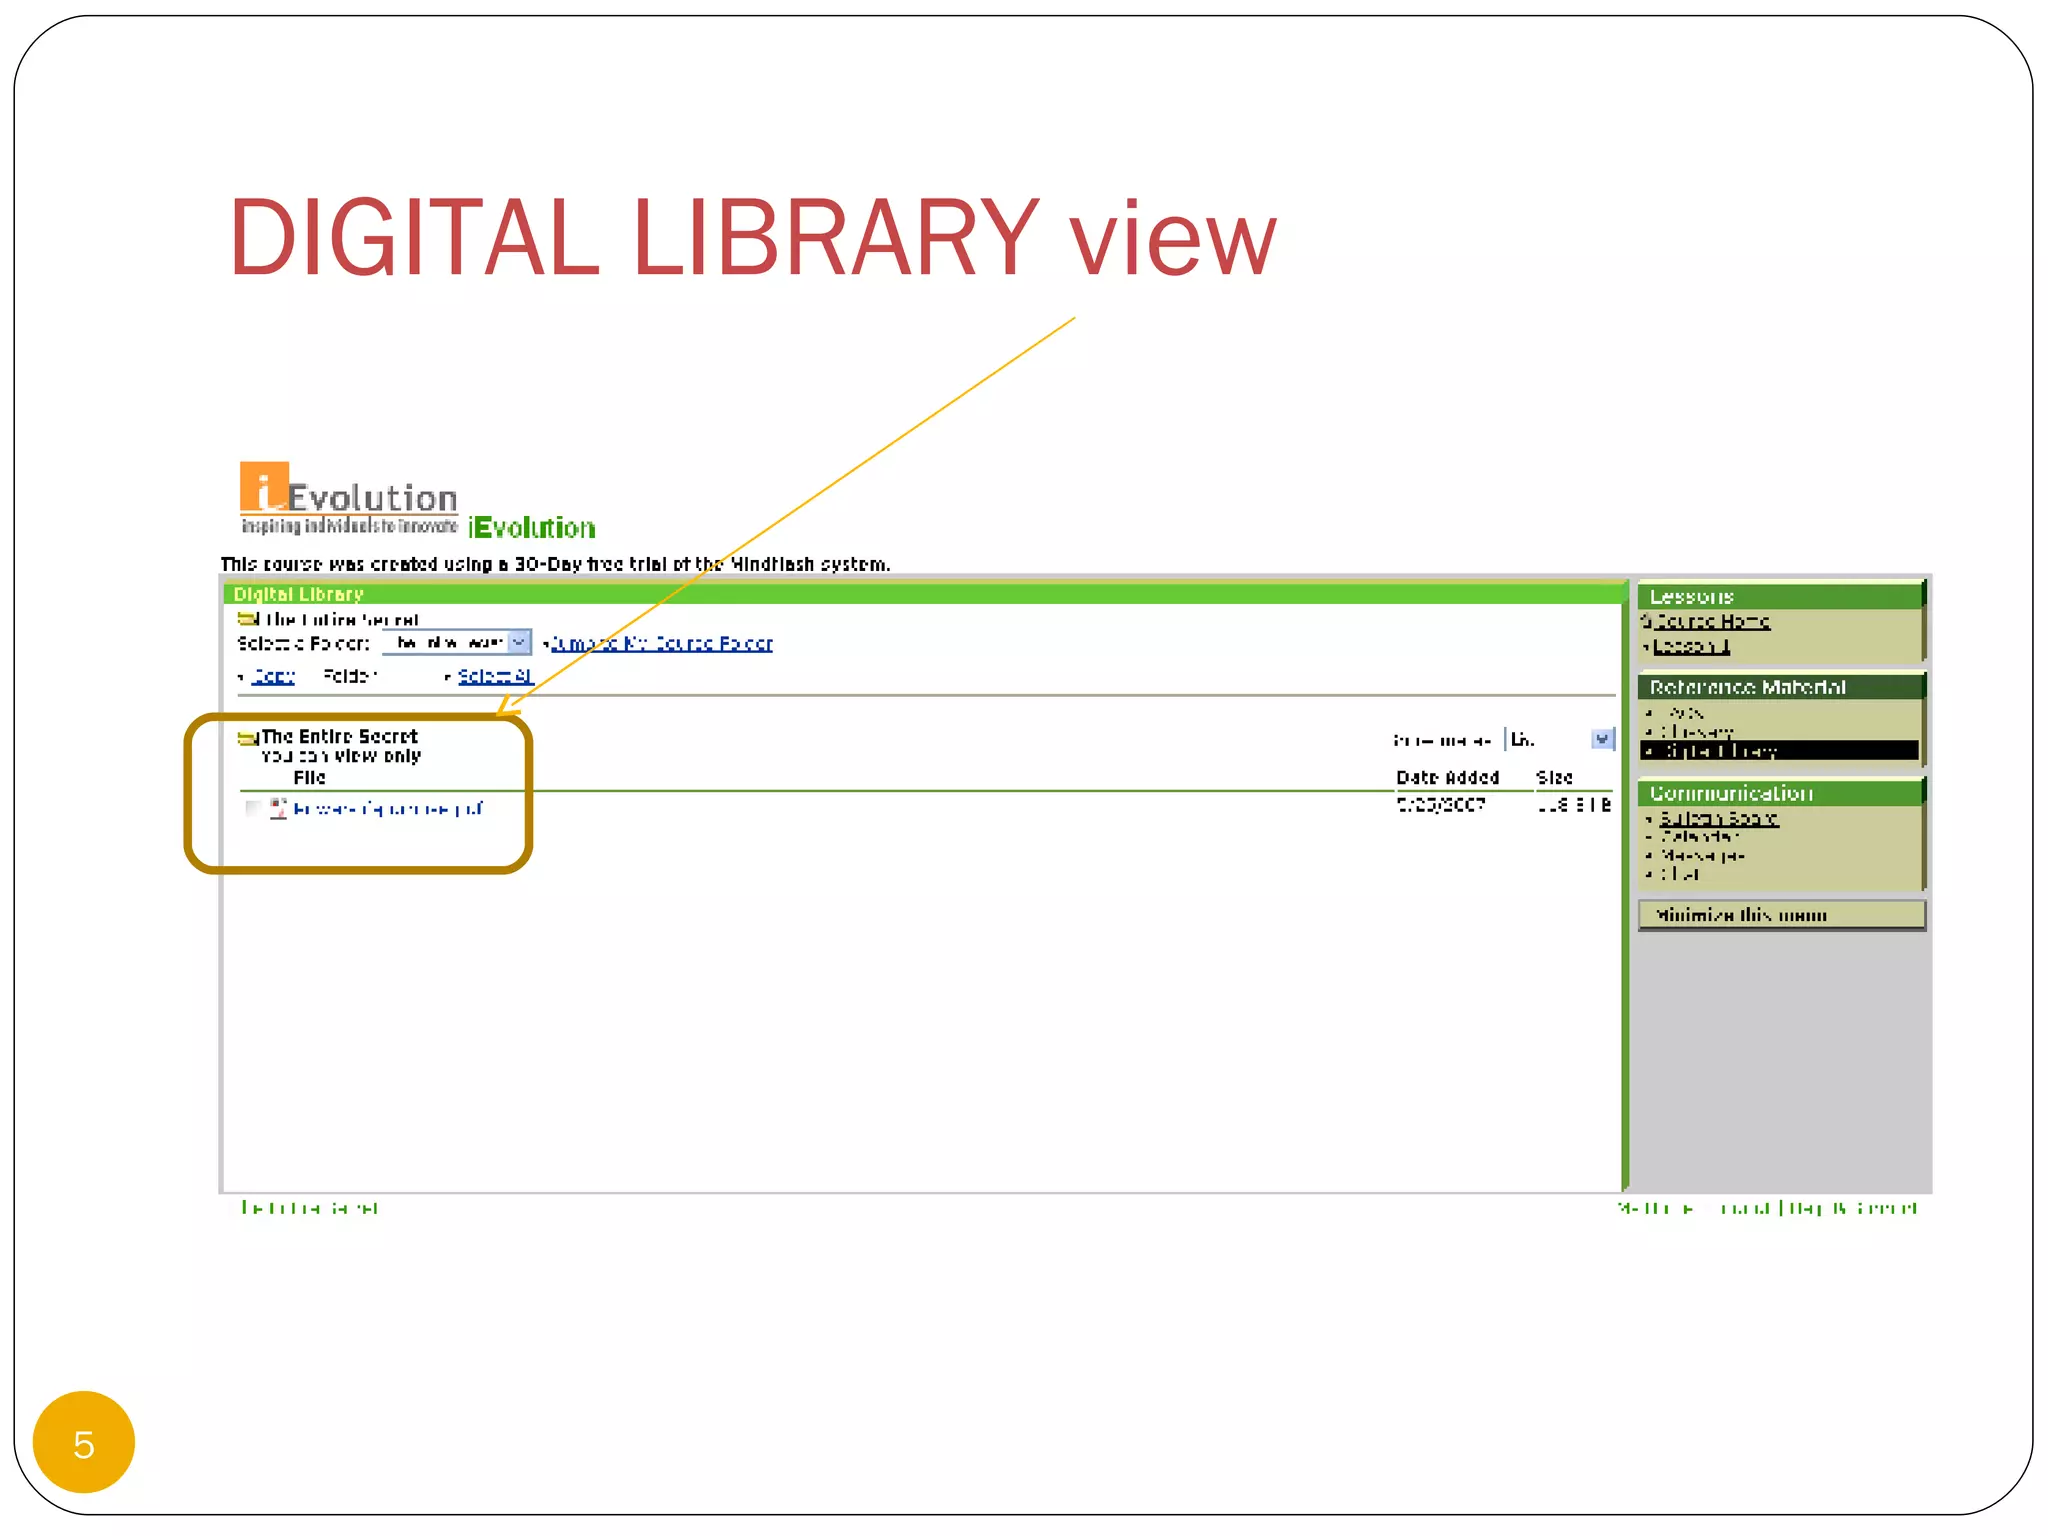Click the 2007 date cell in the file row
Image resolution: width=2048 pixels, height=1536 pixels.
click(x=1441, y=804)
